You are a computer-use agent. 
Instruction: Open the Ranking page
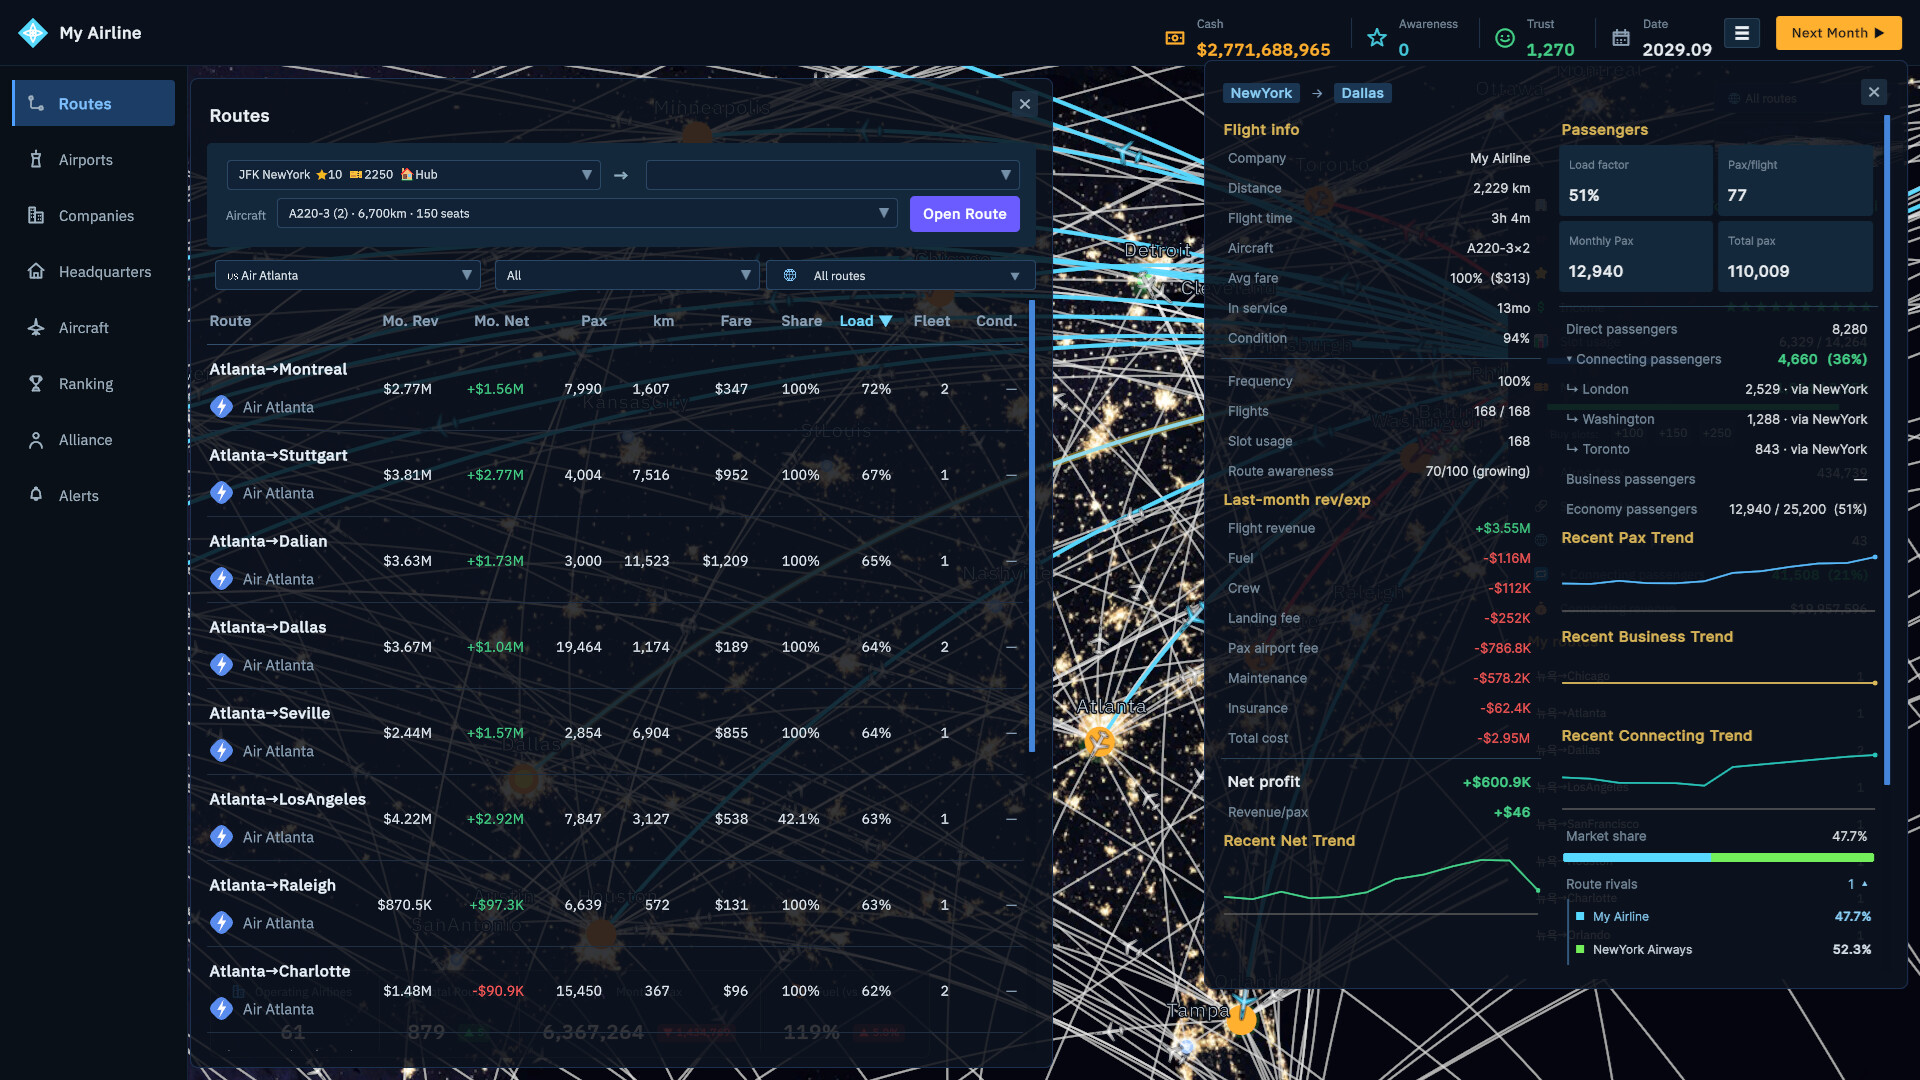pos(94,384)
